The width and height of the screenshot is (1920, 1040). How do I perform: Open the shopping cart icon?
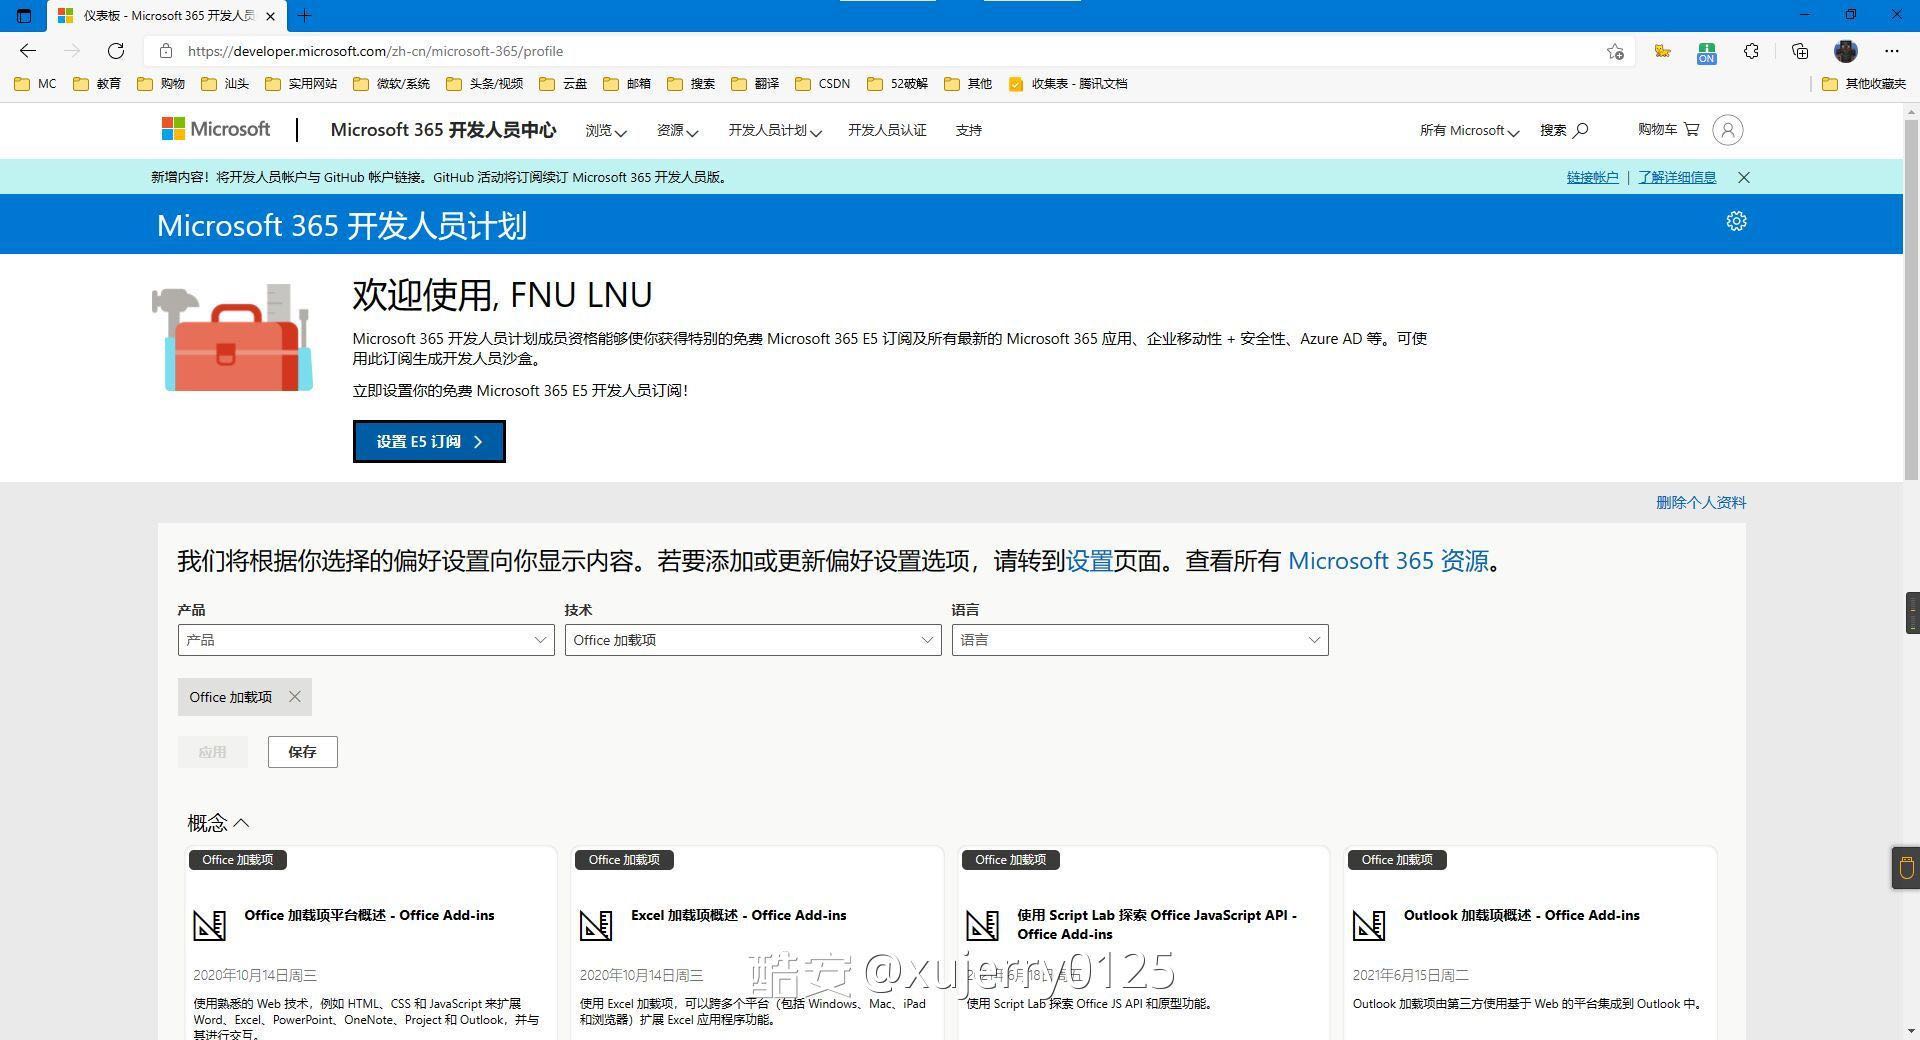click(1692, 129)
